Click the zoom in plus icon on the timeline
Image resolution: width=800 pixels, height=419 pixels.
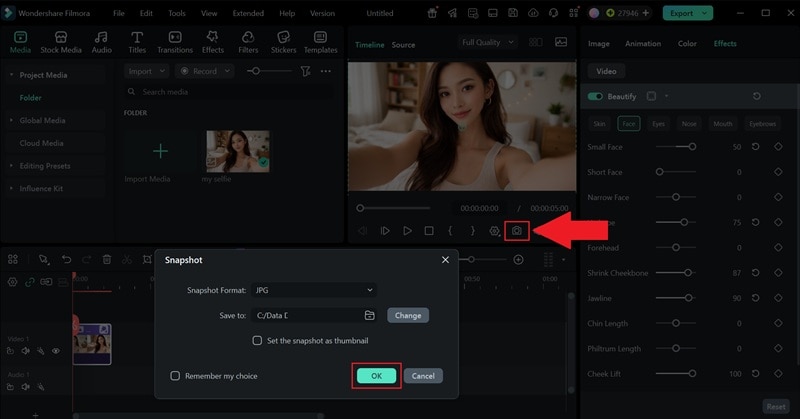(x=518, y=260)
